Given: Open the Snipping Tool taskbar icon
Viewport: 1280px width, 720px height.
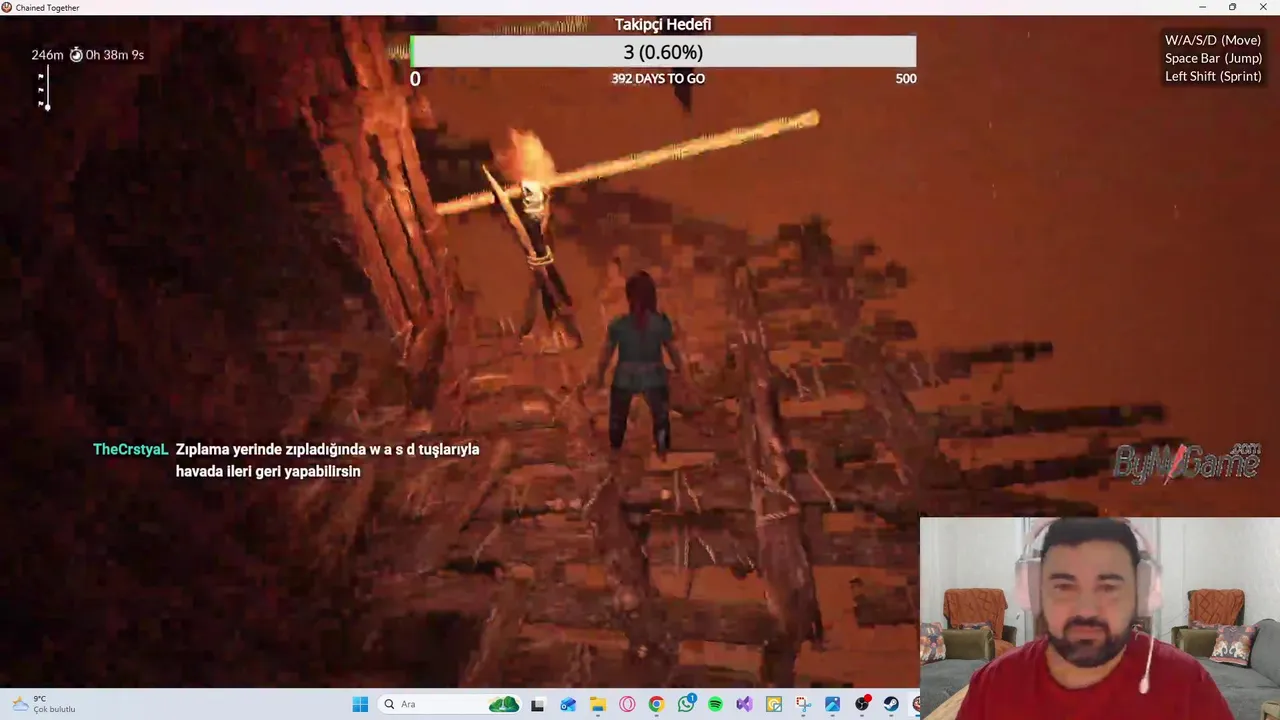Looking at the screenshot, I should click(803, 704).
